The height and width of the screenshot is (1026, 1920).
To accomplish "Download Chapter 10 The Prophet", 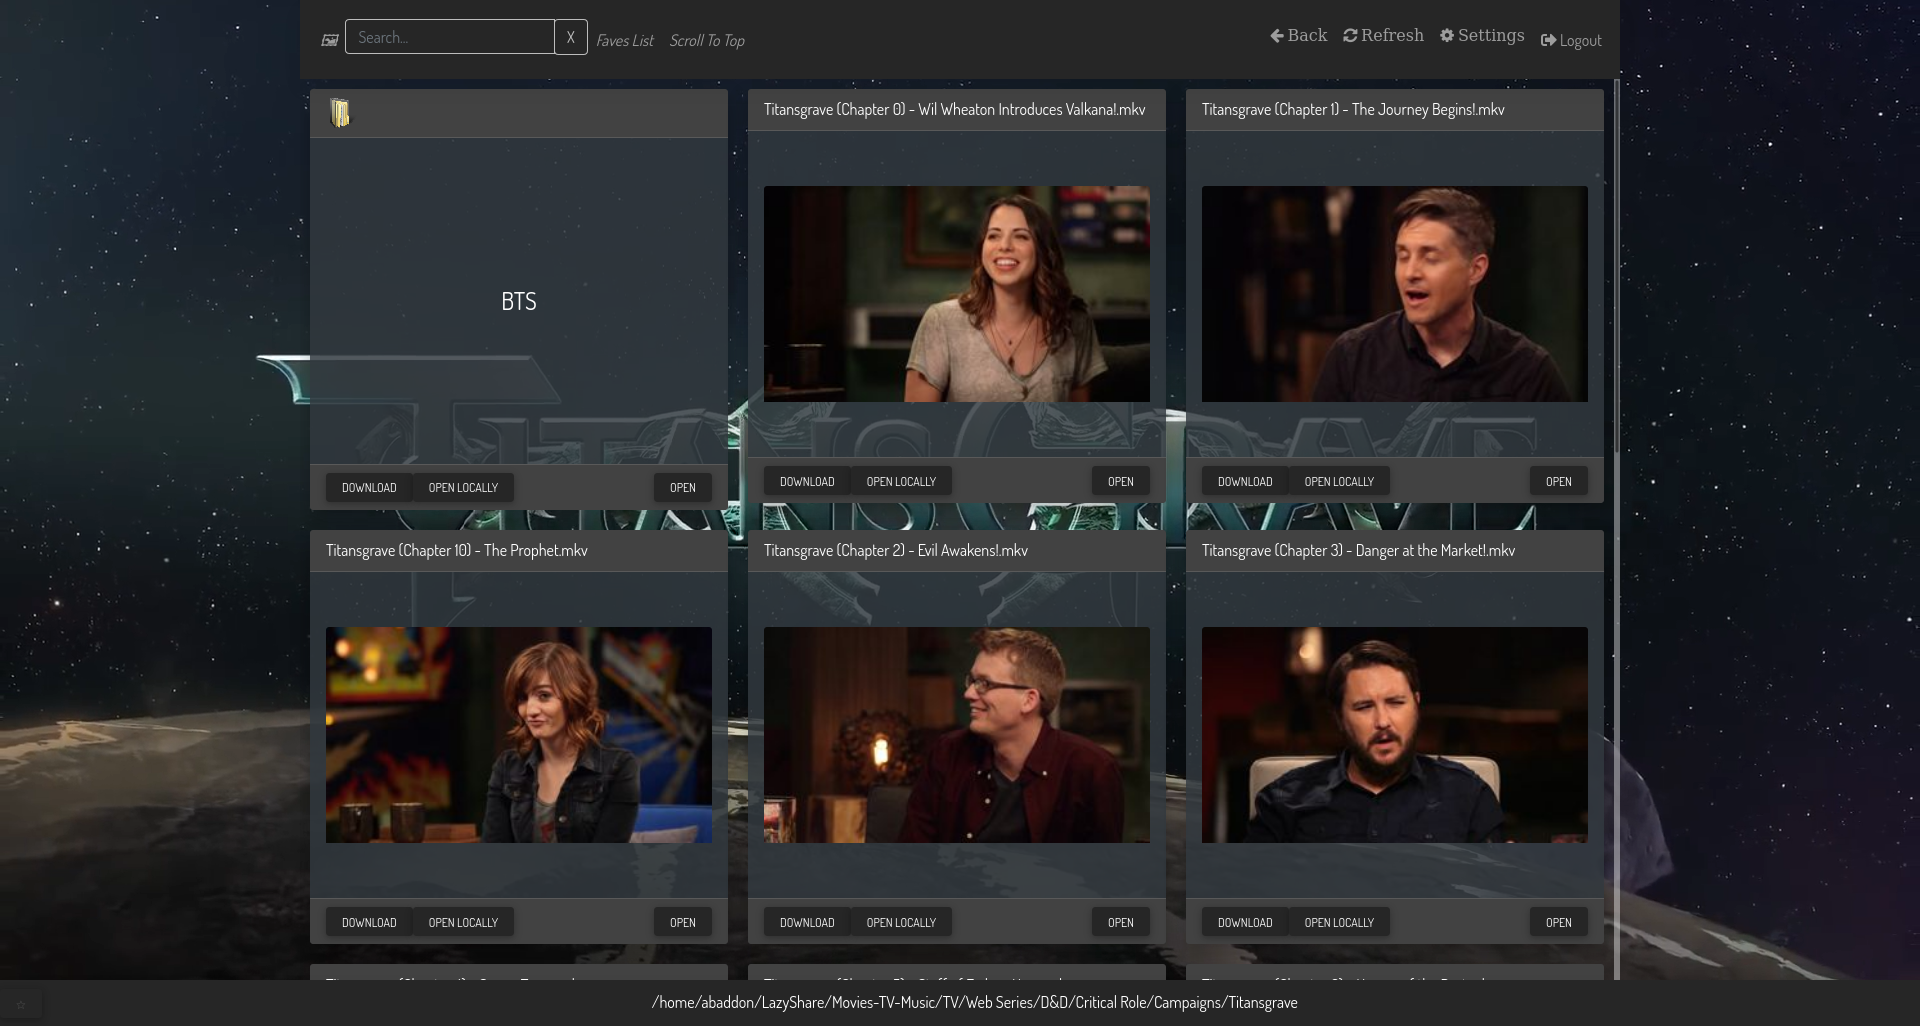I will 369,922.
